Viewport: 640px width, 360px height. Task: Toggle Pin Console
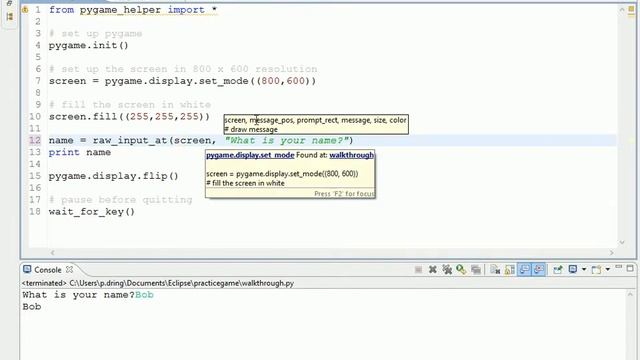(558, 270)
